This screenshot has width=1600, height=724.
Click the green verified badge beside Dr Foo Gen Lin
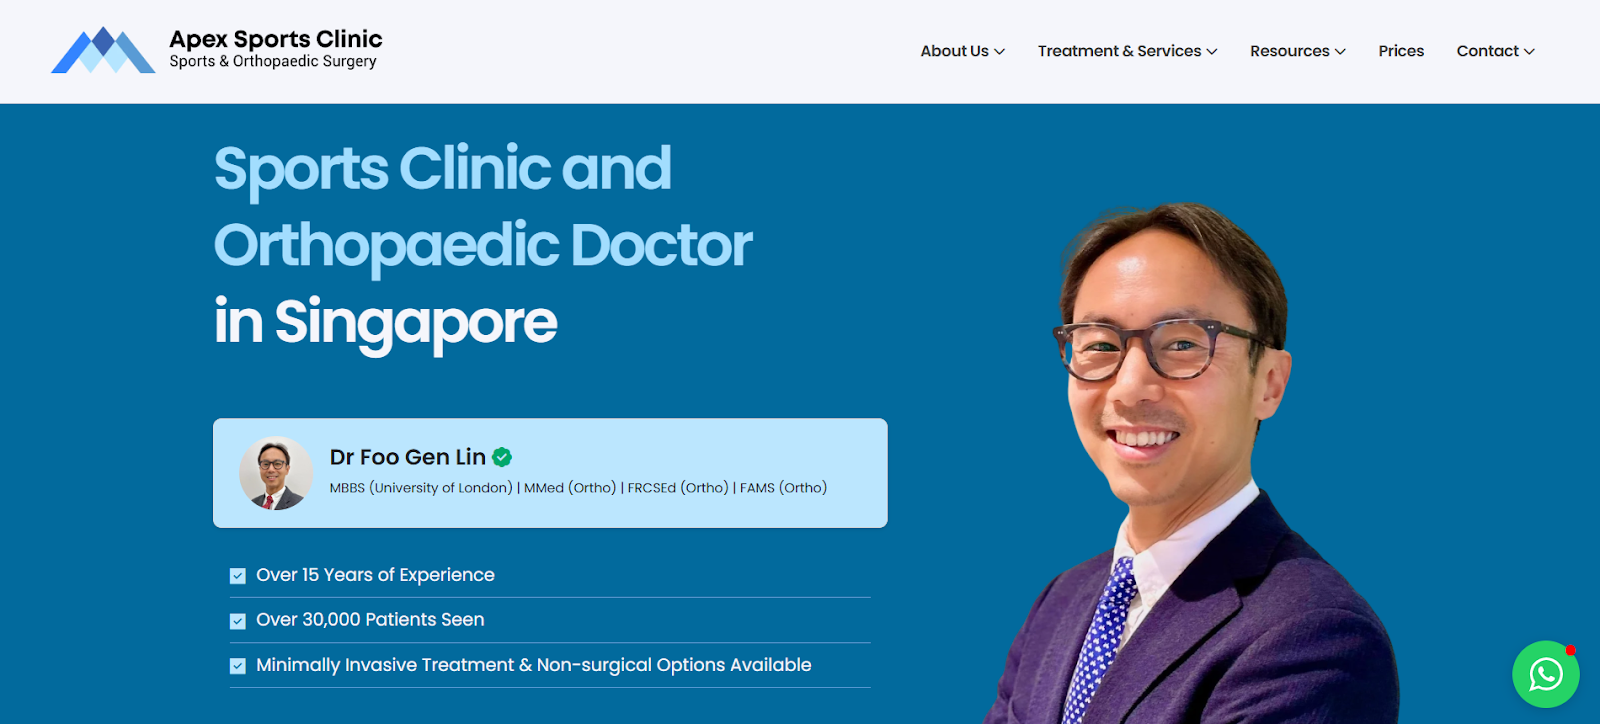pyautogui.click(x=502, y=457)
